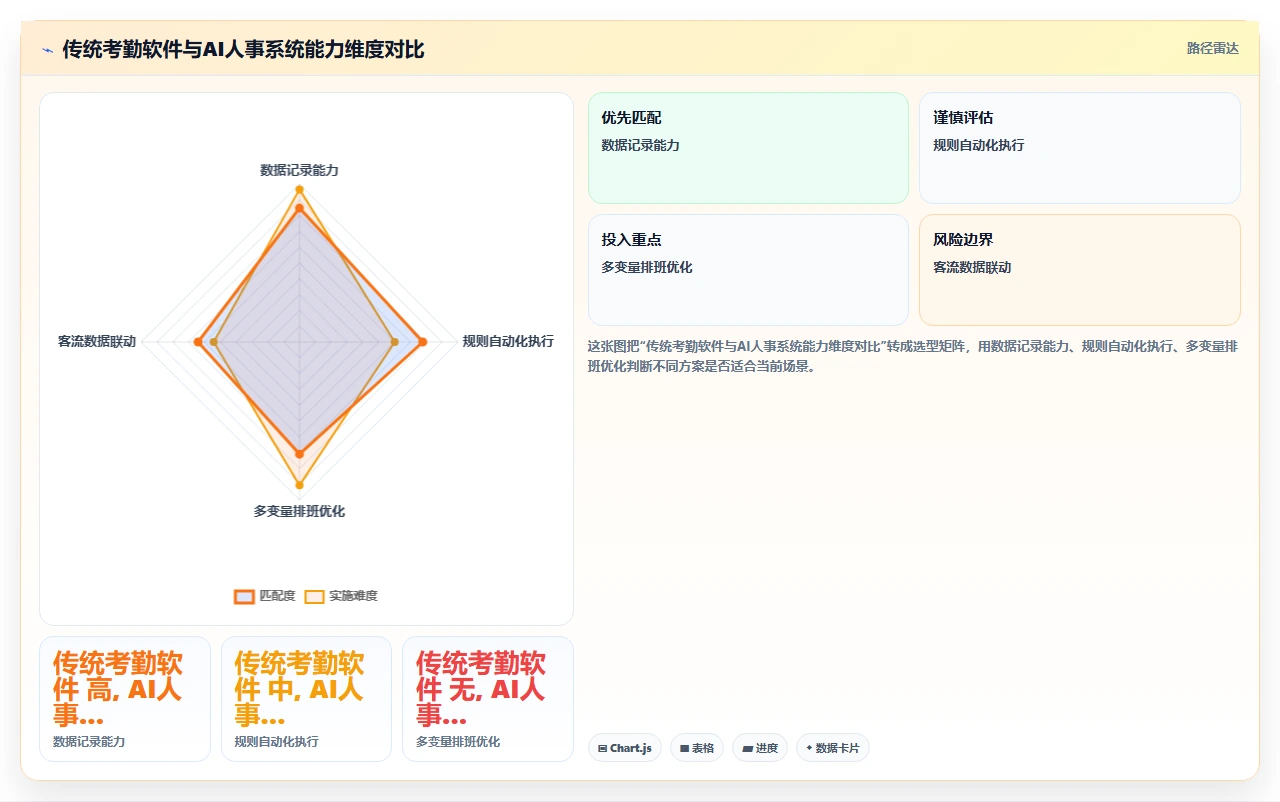Open the red stat card for 多变量排班优化

pos(488,699)
